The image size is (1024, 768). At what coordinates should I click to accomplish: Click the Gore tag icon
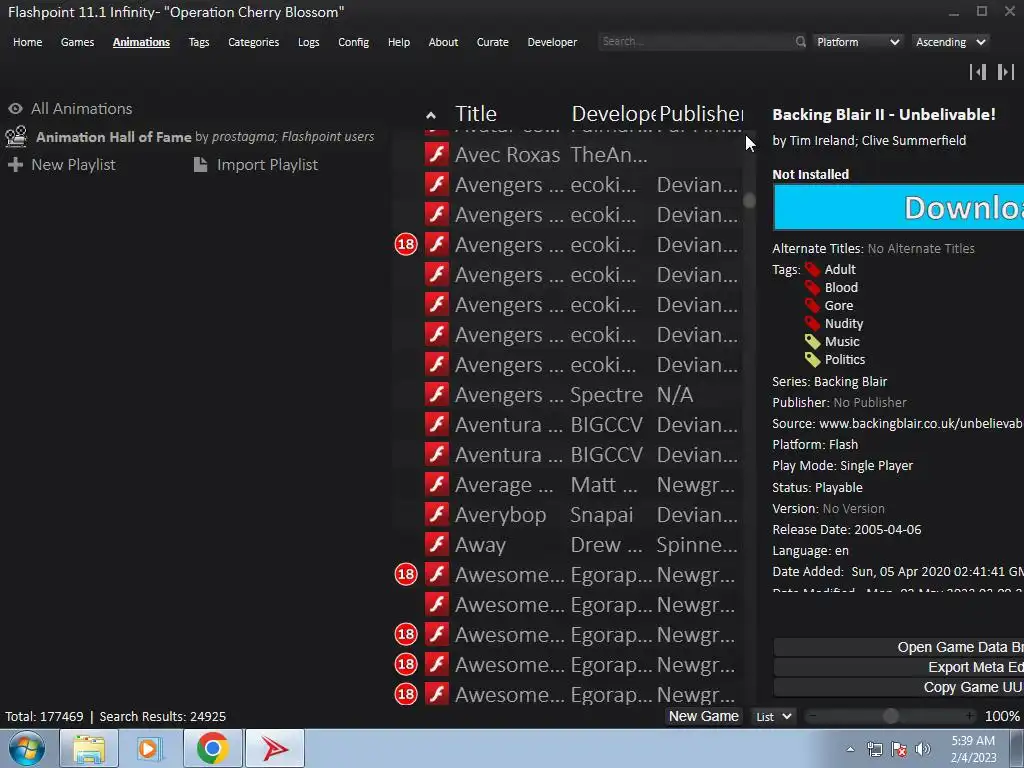point(812,306)
